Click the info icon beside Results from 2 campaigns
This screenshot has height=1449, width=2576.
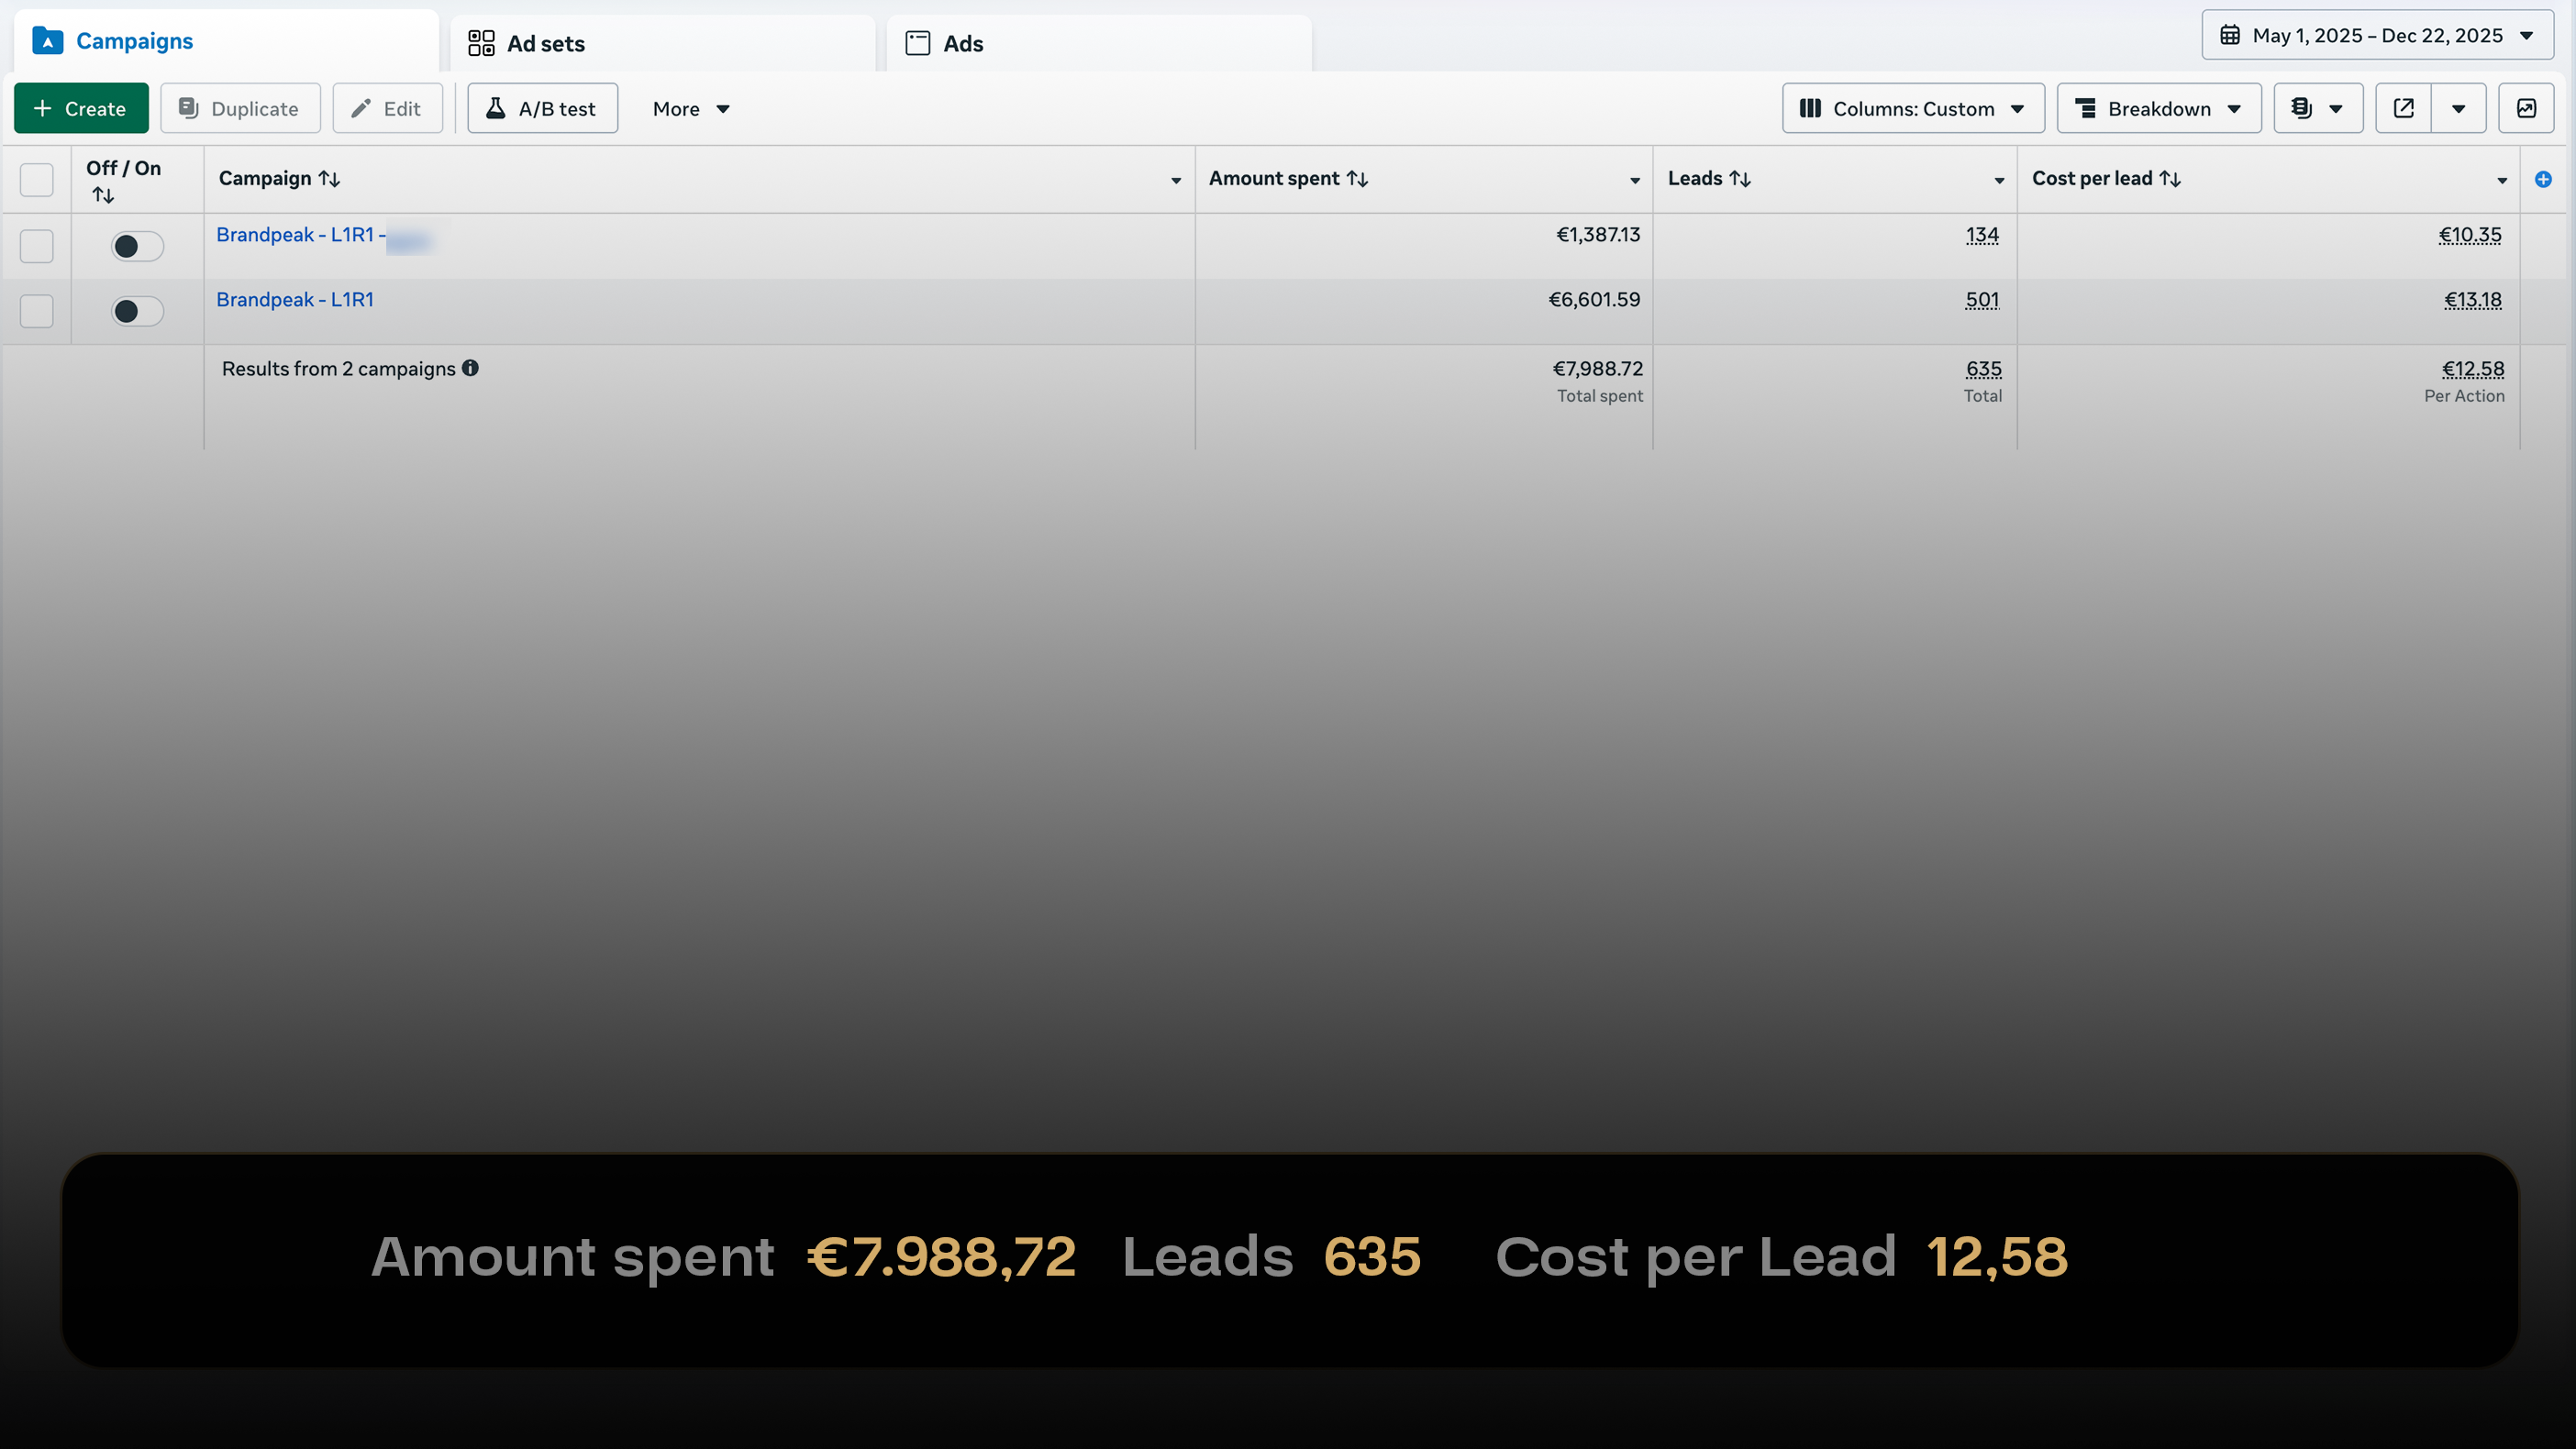[470, 368]
